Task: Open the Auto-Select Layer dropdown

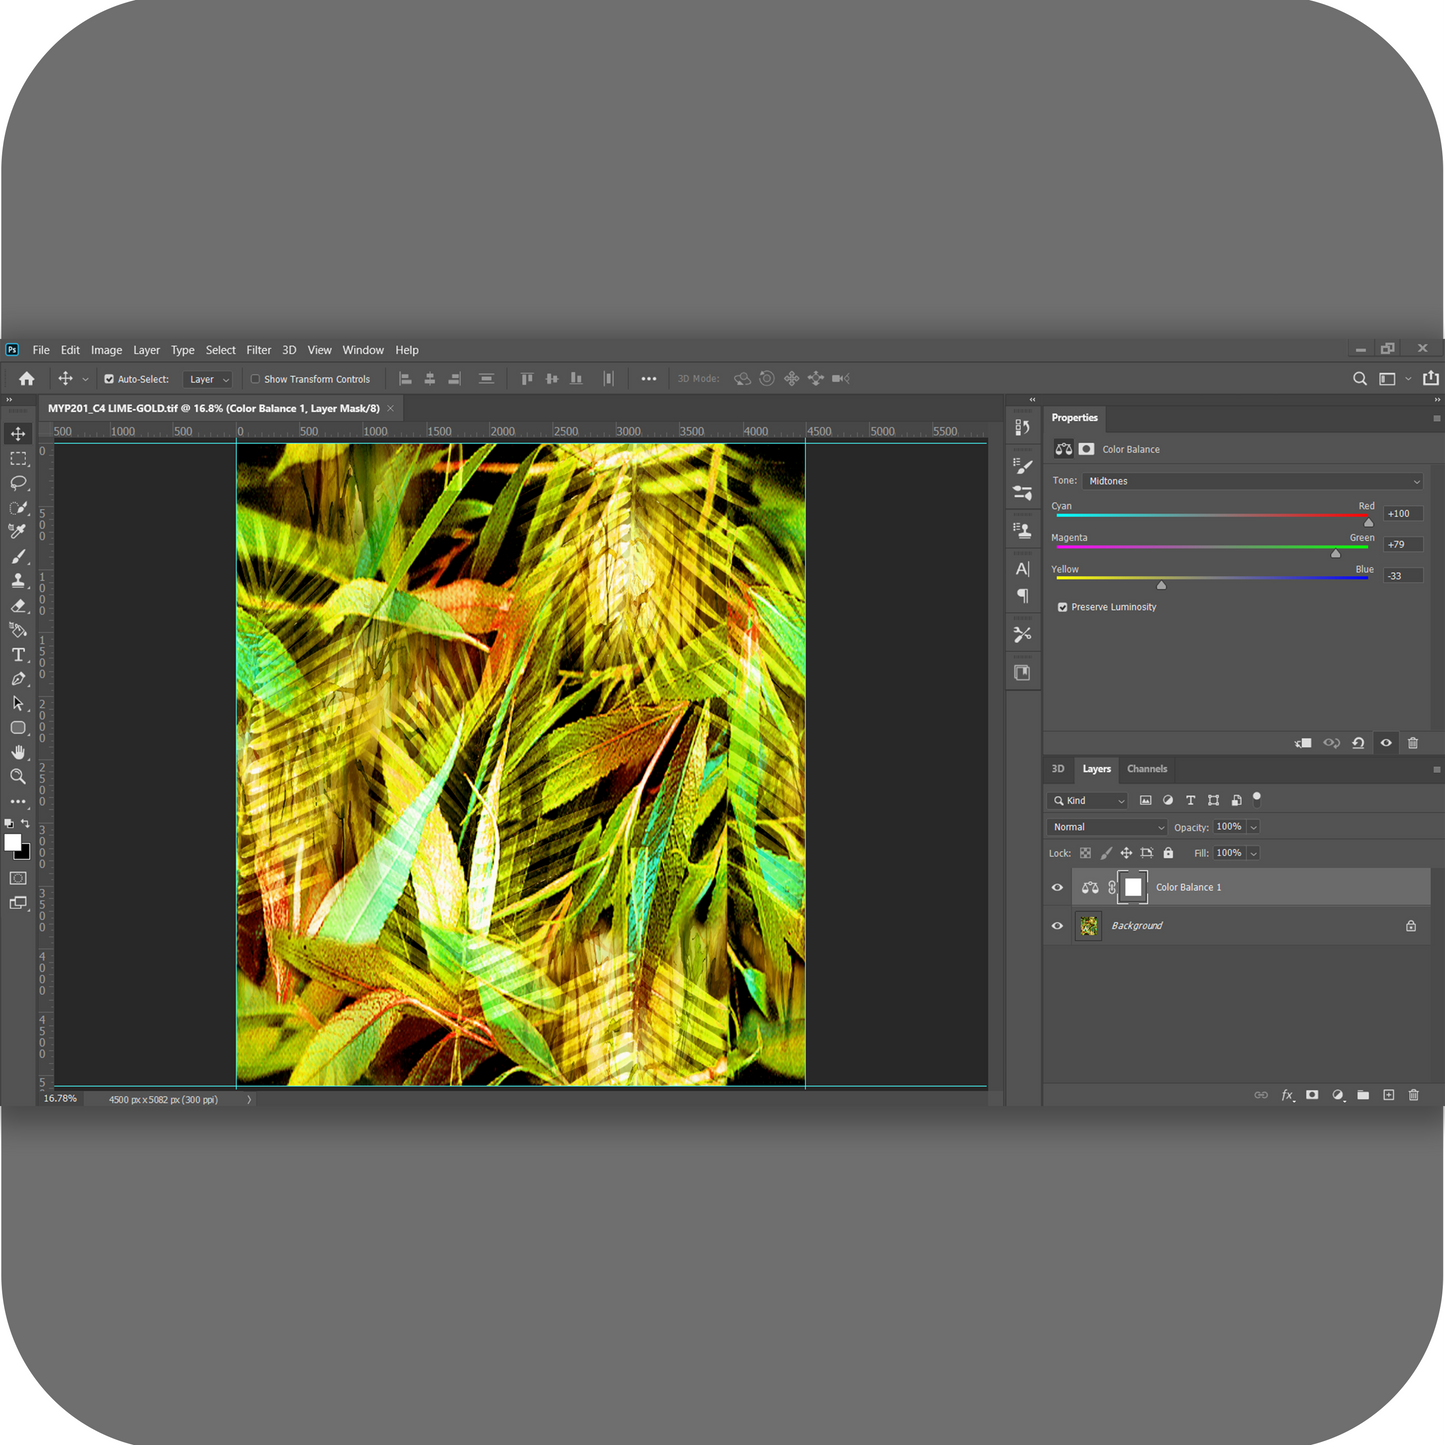Action: click(208, 379)
